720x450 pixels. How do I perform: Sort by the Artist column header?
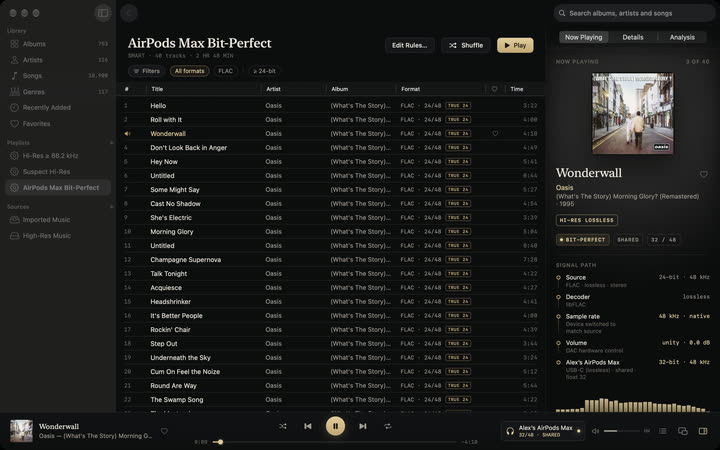coord(273,89)
